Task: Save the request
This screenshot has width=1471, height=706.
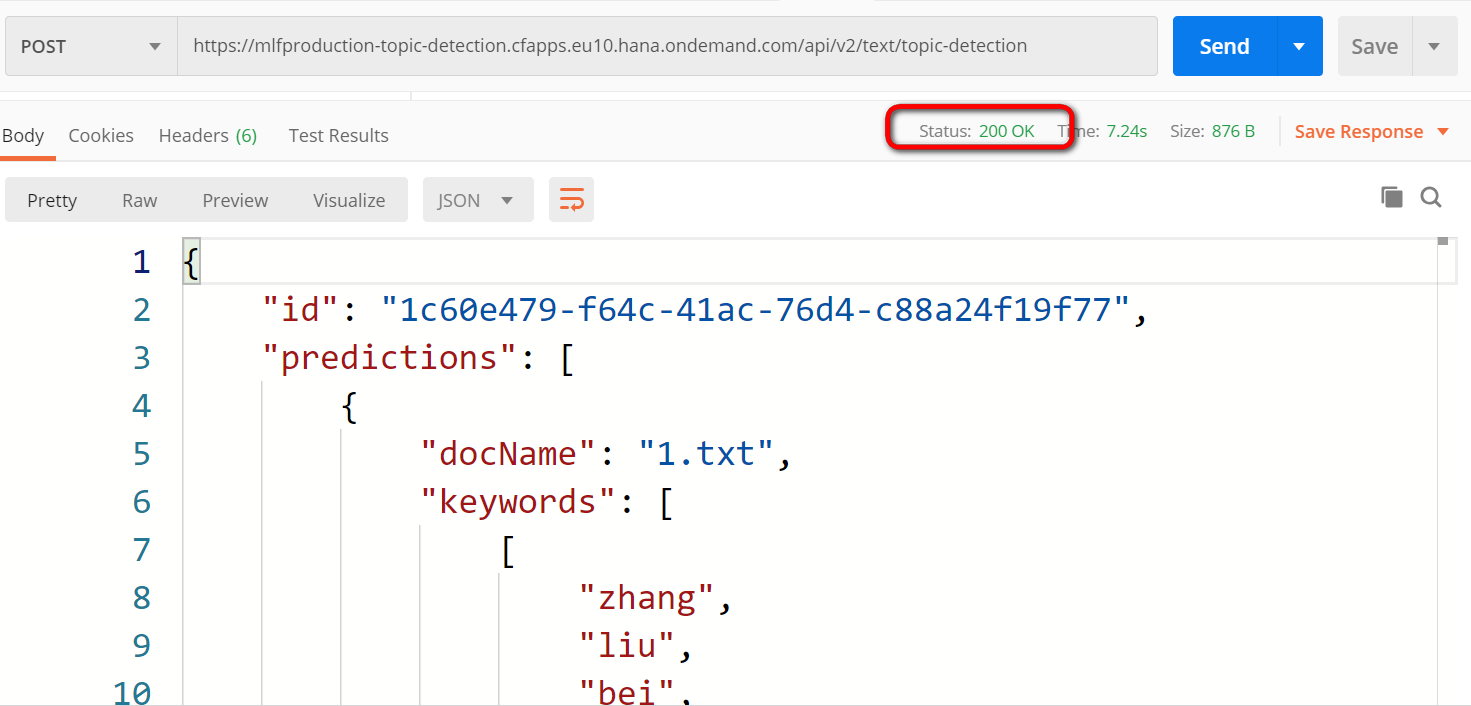Action: (1374, 46)
